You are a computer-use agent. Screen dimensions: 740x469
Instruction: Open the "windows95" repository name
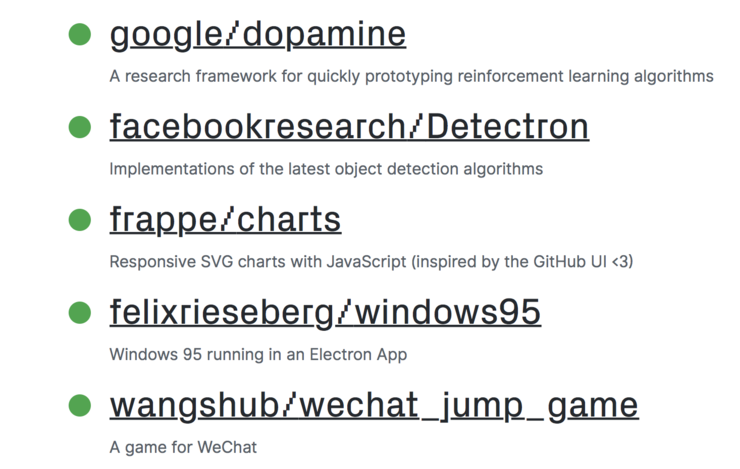tap(448, 312)
